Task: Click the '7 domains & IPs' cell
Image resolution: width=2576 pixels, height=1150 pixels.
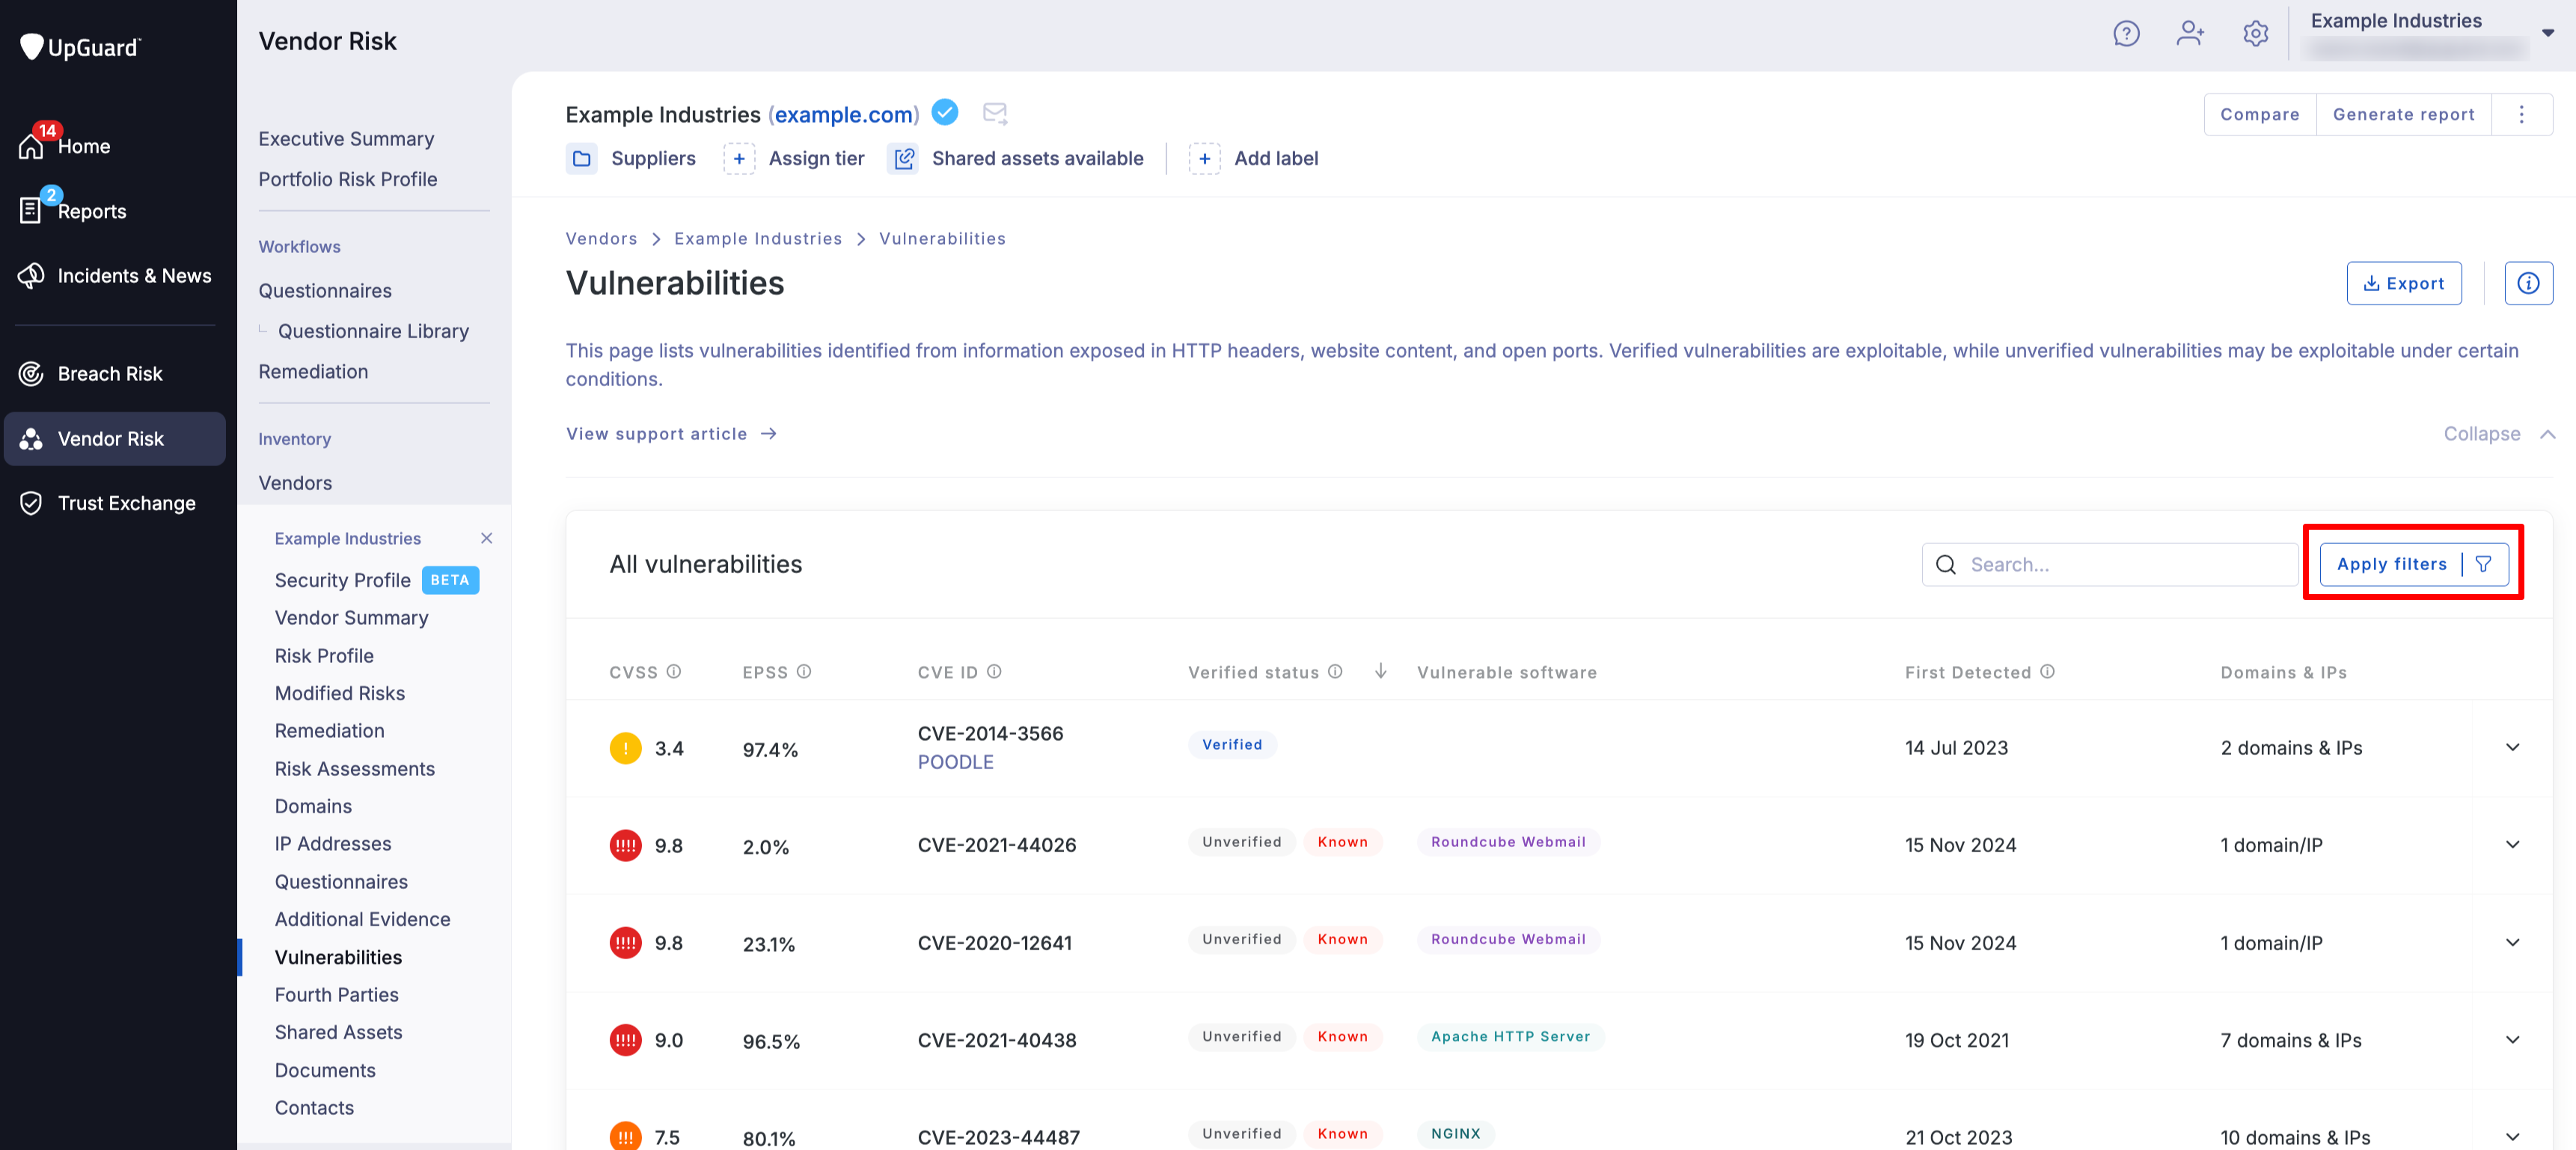Action: 2291,1040
